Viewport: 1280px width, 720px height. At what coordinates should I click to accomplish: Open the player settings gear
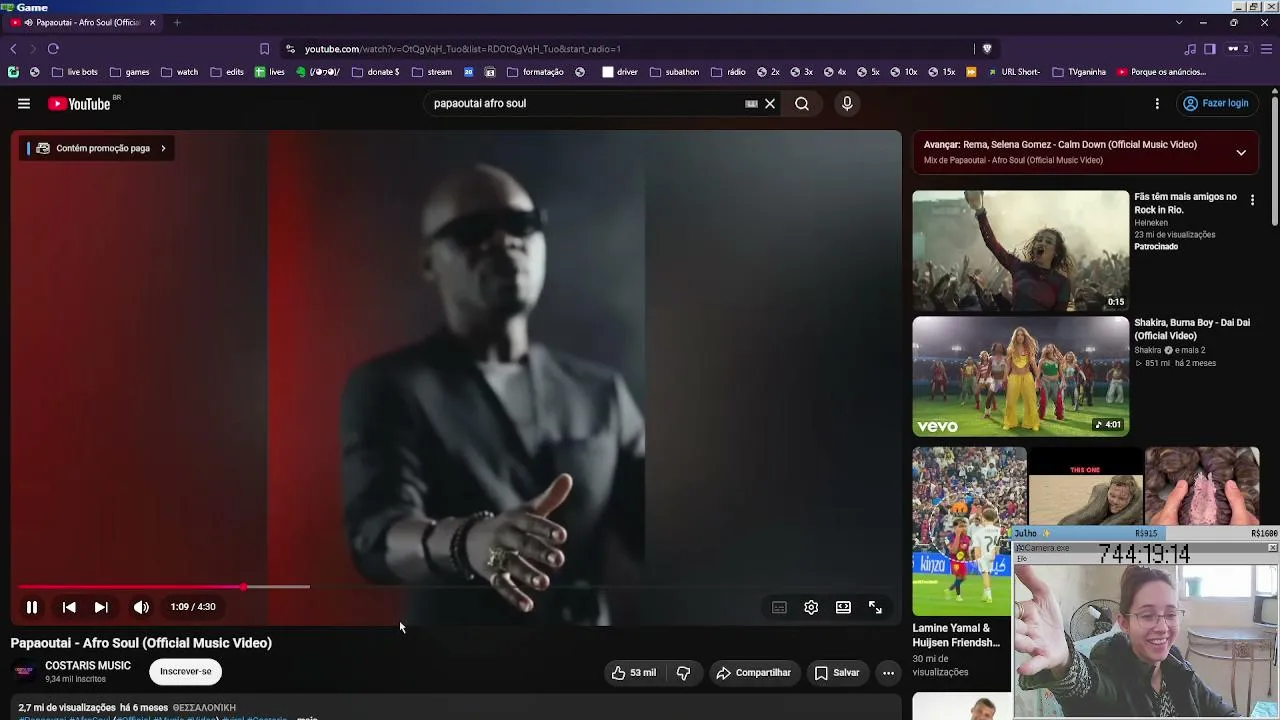pyautogui.click(x=811, y=607)
